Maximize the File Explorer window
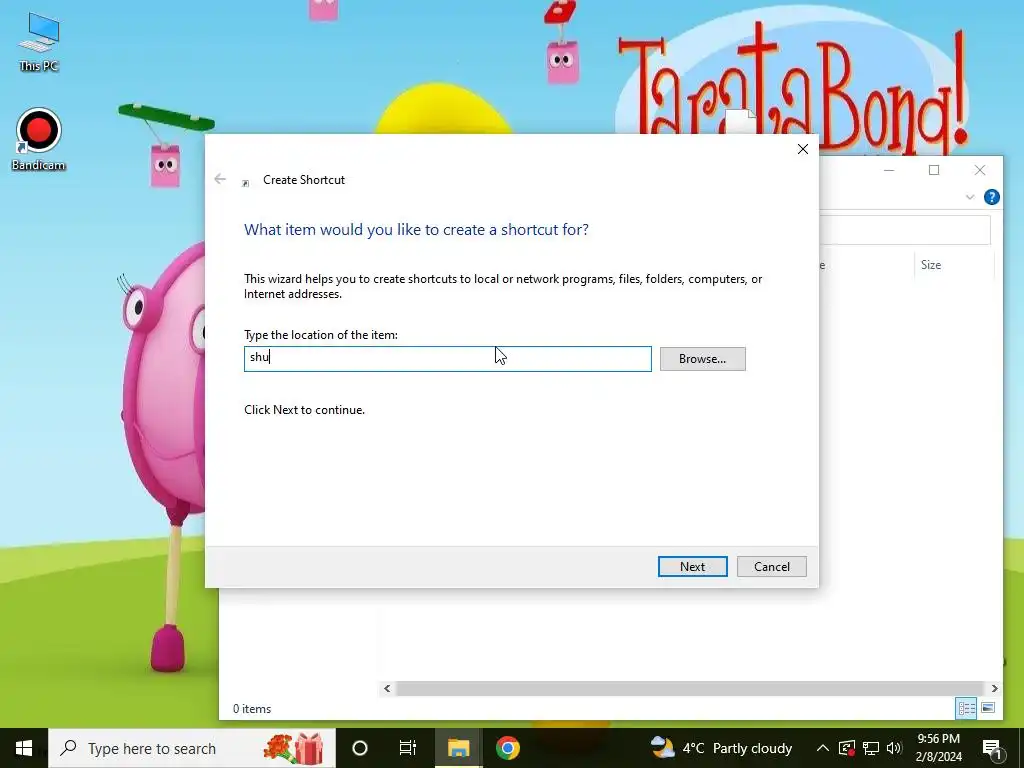The height and width of the screenshot is (768, 1024). tap(934, 170)
